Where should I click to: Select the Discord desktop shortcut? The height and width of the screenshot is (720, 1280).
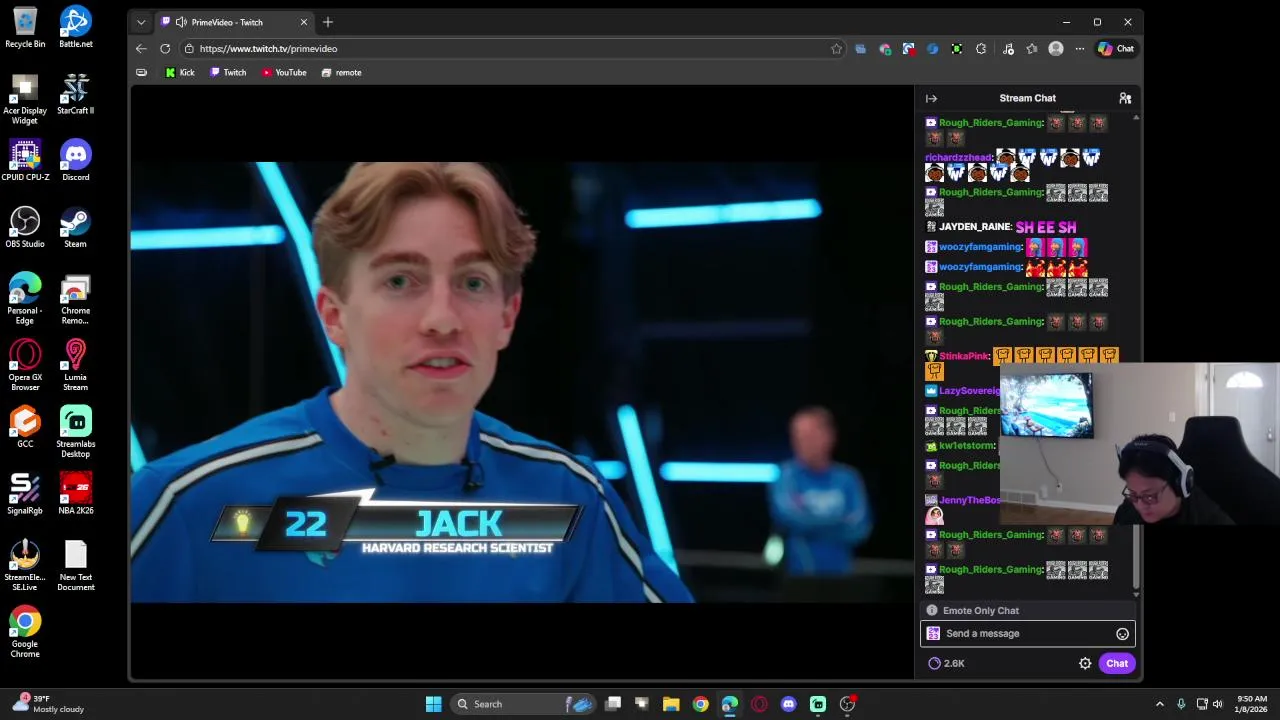point(75,160)
